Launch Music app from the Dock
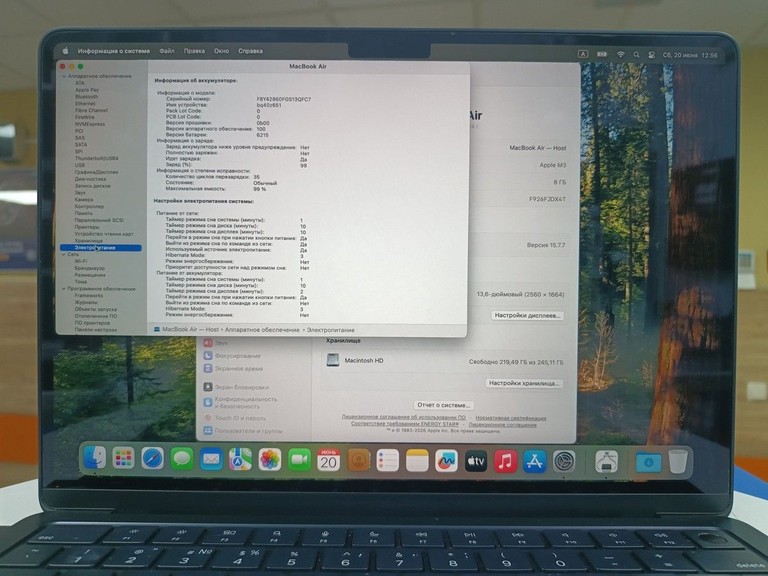The height and width of the screenshot is (576, 768). pyautogui.click(x=505, y=461)
